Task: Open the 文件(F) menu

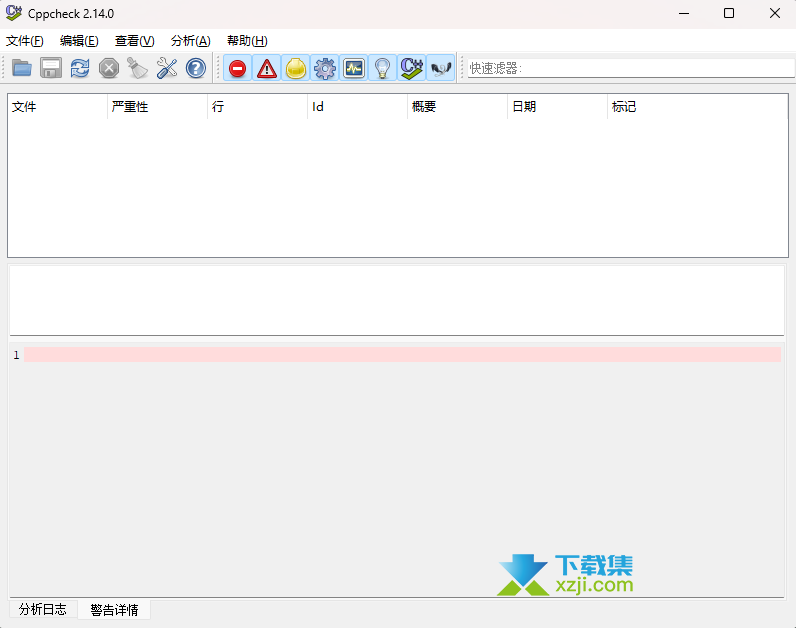Action: tap(24, 41)
